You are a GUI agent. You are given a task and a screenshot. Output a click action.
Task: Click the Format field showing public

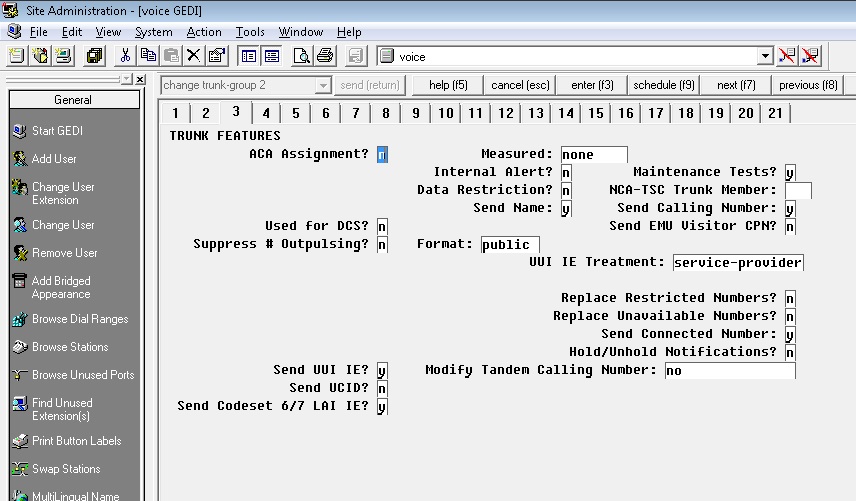pos(510,244)
